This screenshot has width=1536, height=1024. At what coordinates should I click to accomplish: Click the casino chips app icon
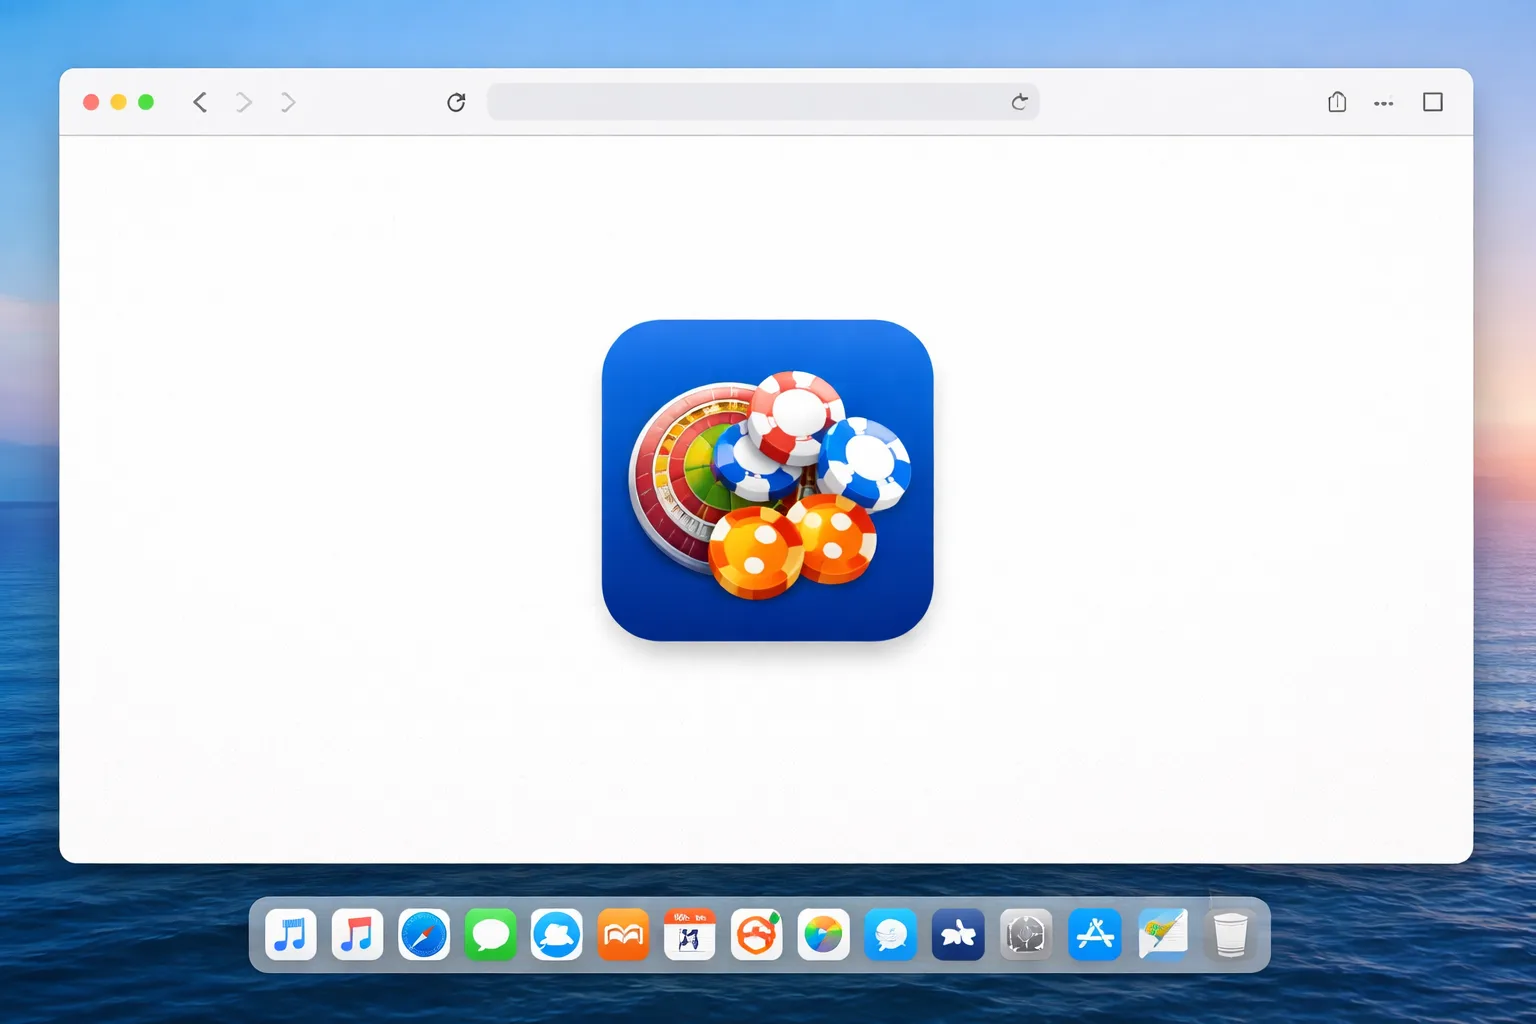[x=768, y=480]
